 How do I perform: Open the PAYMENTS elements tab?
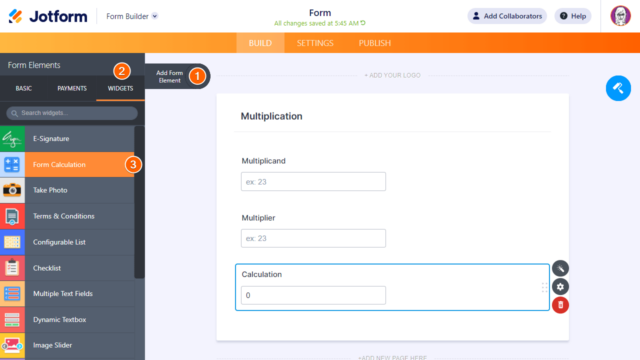pos(72,88)
